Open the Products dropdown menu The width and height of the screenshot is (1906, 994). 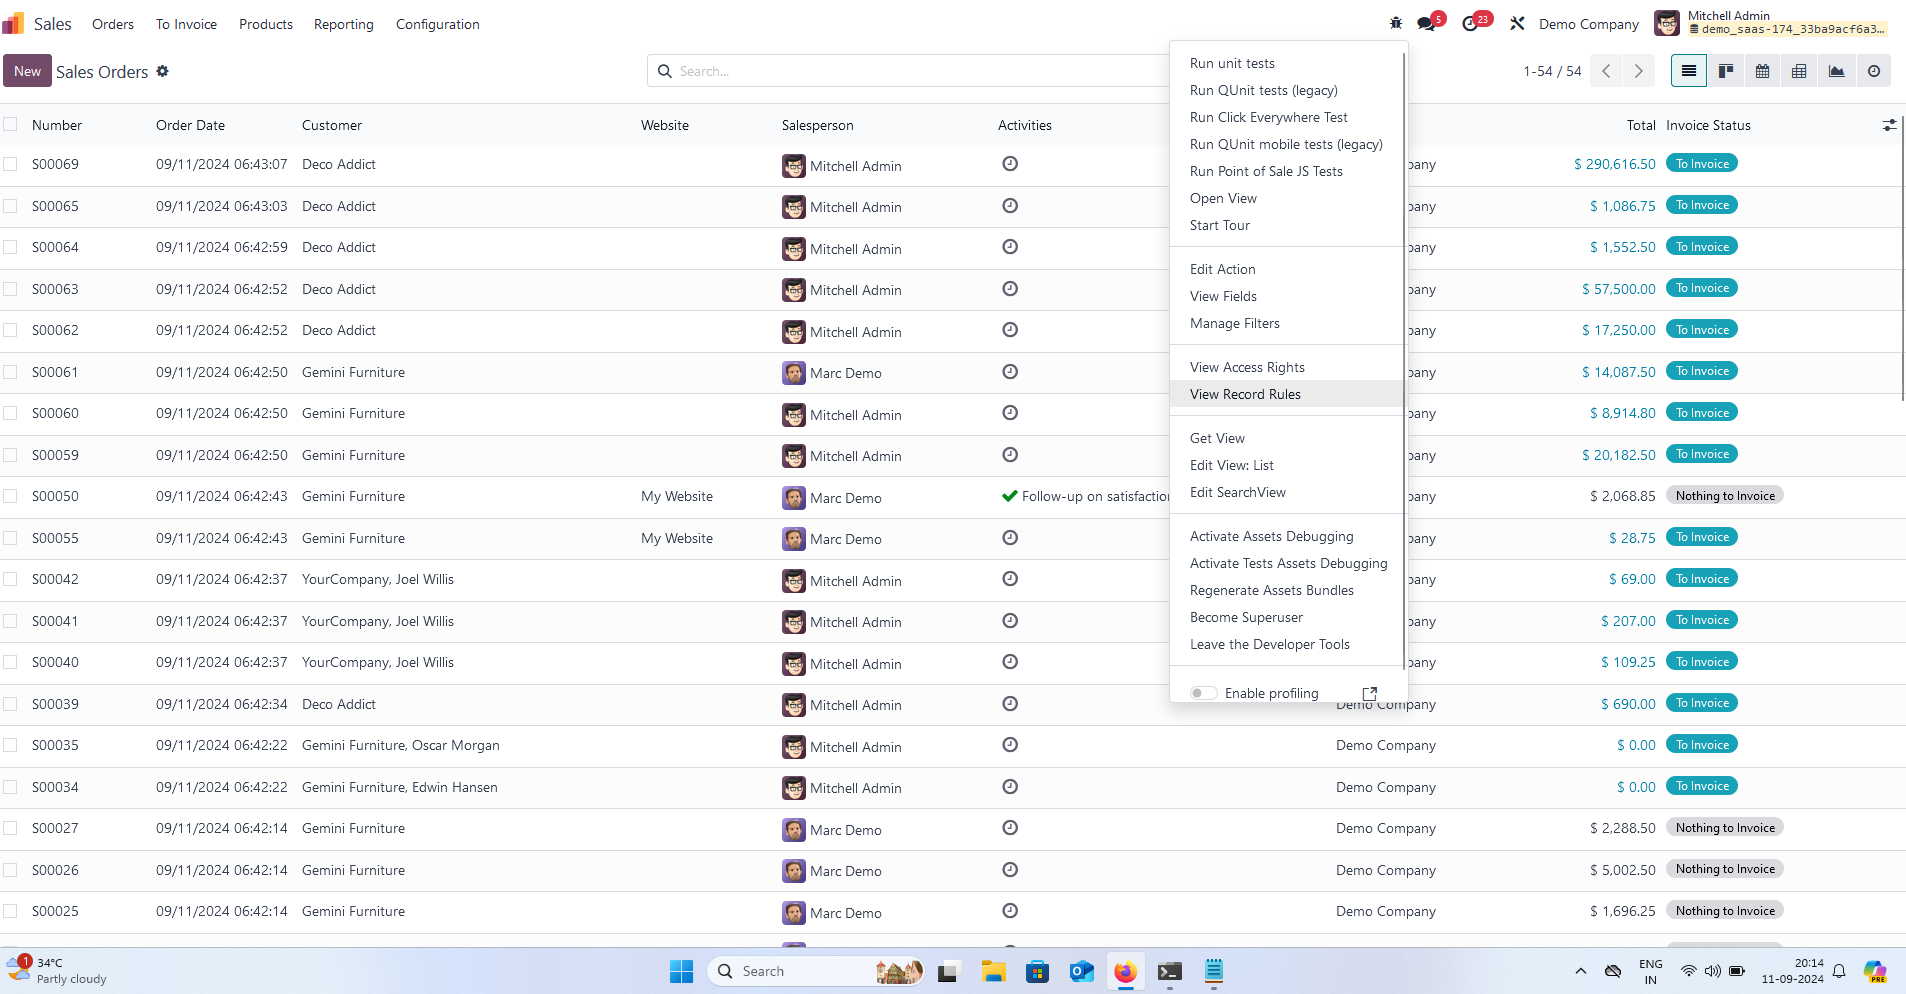[266, 24]
